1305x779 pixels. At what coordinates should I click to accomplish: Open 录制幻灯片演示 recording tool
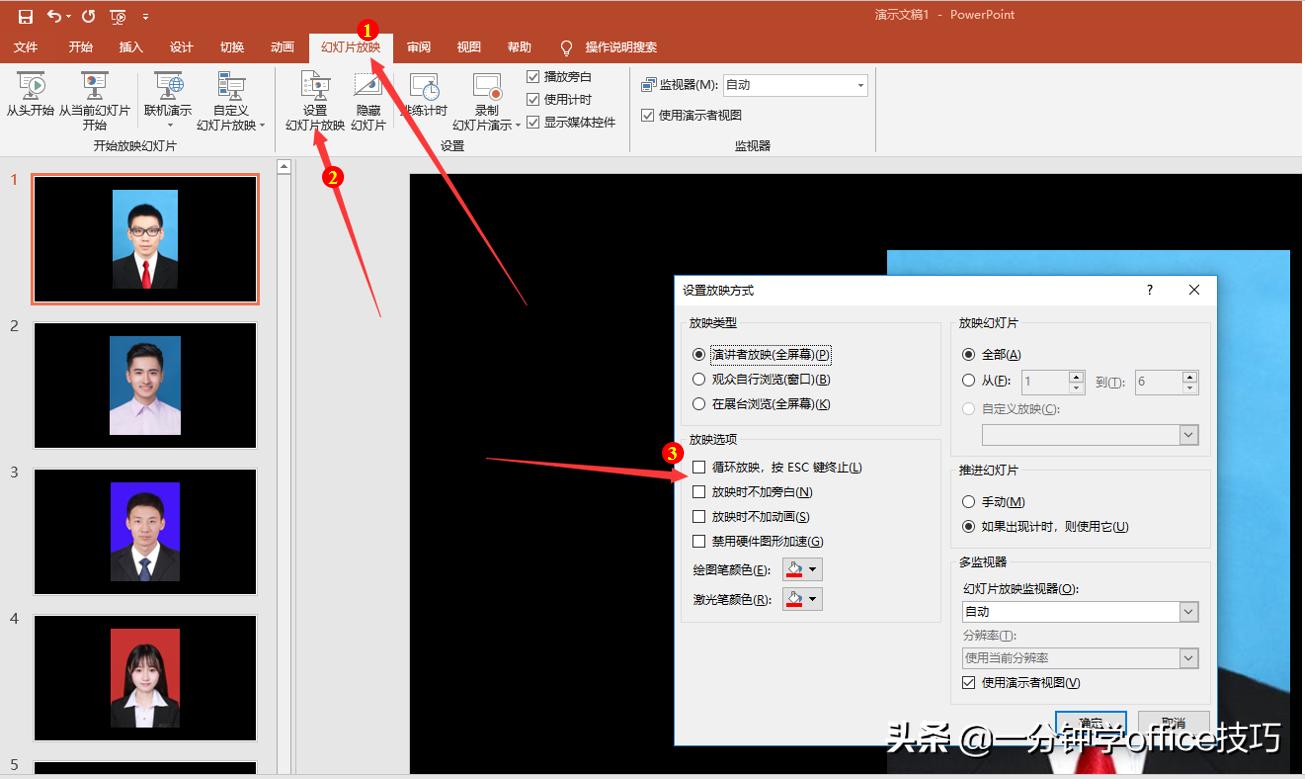pyautogui.click(x=486, y=100)
